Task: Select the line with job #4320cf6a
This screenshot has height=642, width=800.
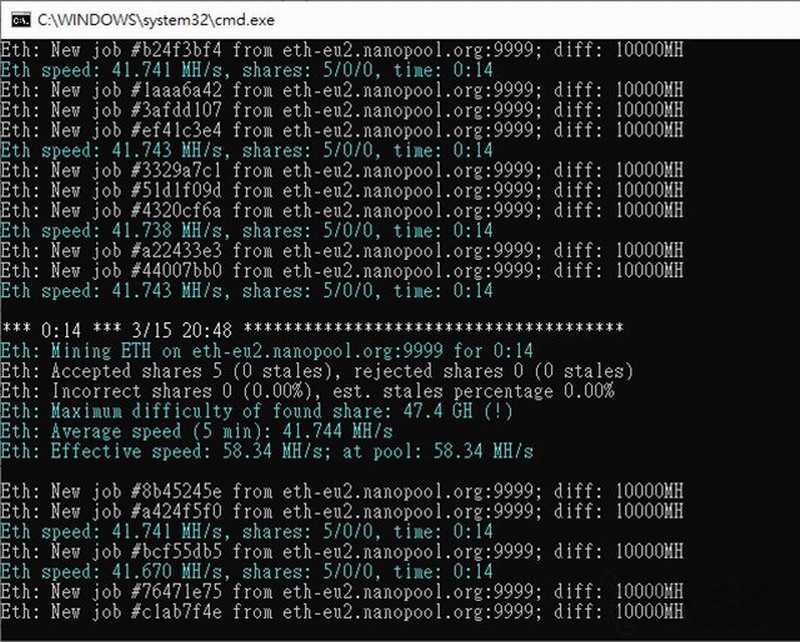Action: pos(342,210)
